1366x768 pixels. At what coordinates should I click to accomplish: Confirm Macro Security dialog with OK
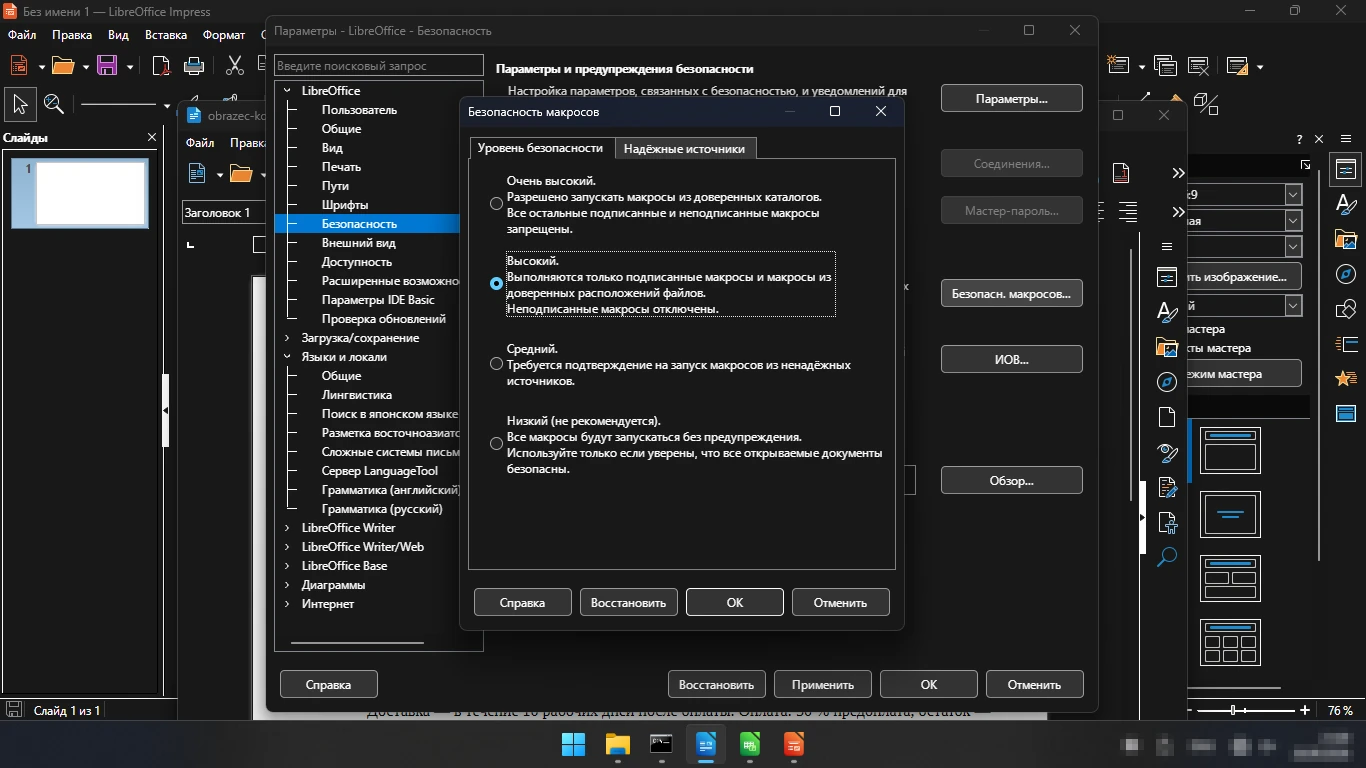735,602
